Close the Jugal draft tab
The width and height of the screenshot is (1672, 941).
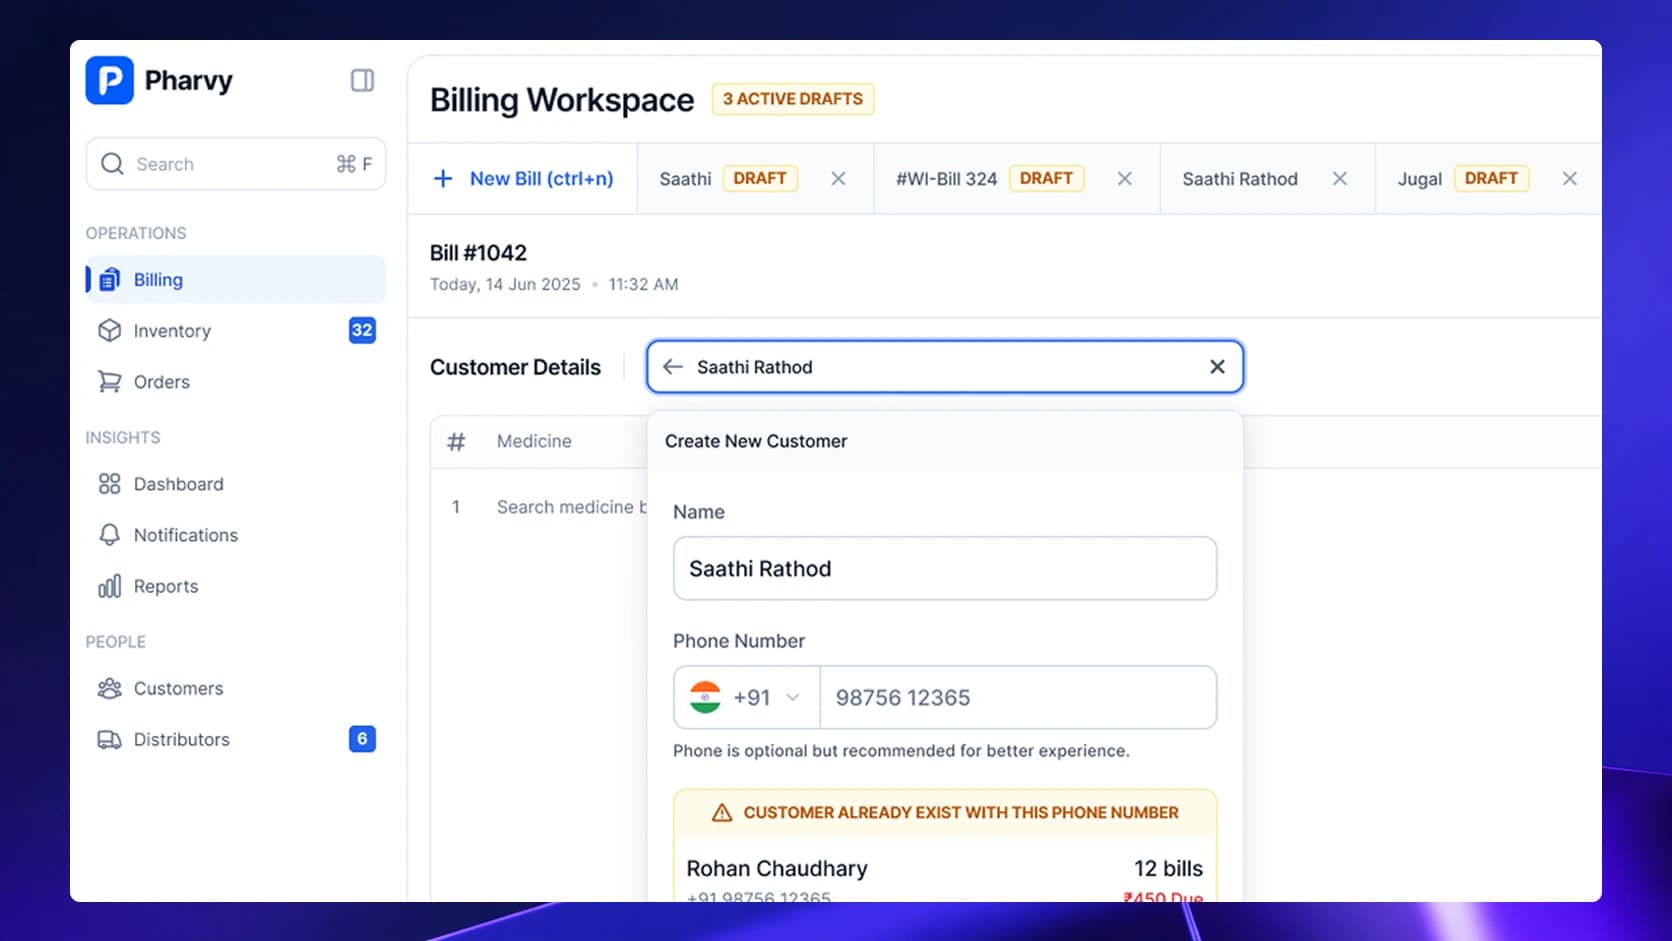(1569, 179)
